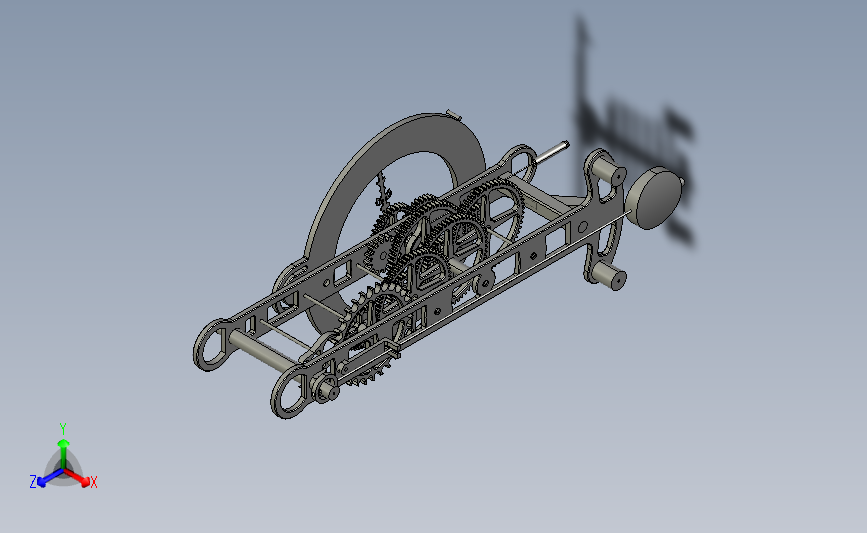867x533 pixels.
Task: Select the lower right cylindrical standoff on the frame
Action: click(608, 275)
